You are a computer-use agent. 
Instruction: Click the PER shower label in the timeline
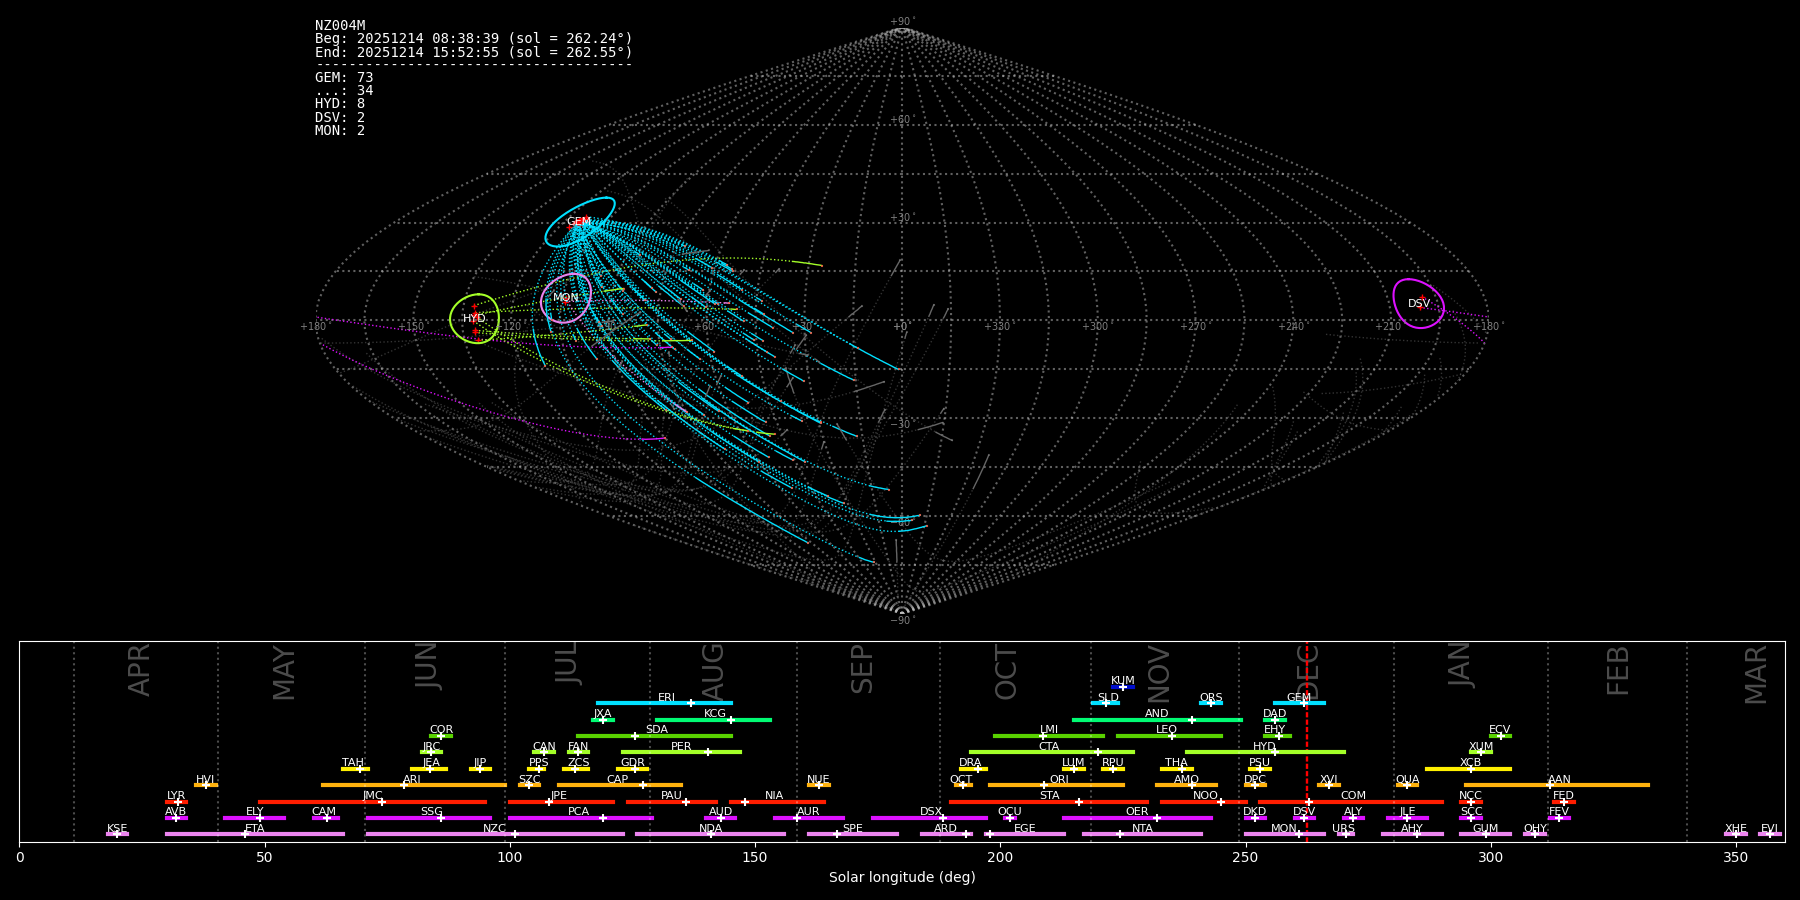pyautogui.click(x=681, y=747)
